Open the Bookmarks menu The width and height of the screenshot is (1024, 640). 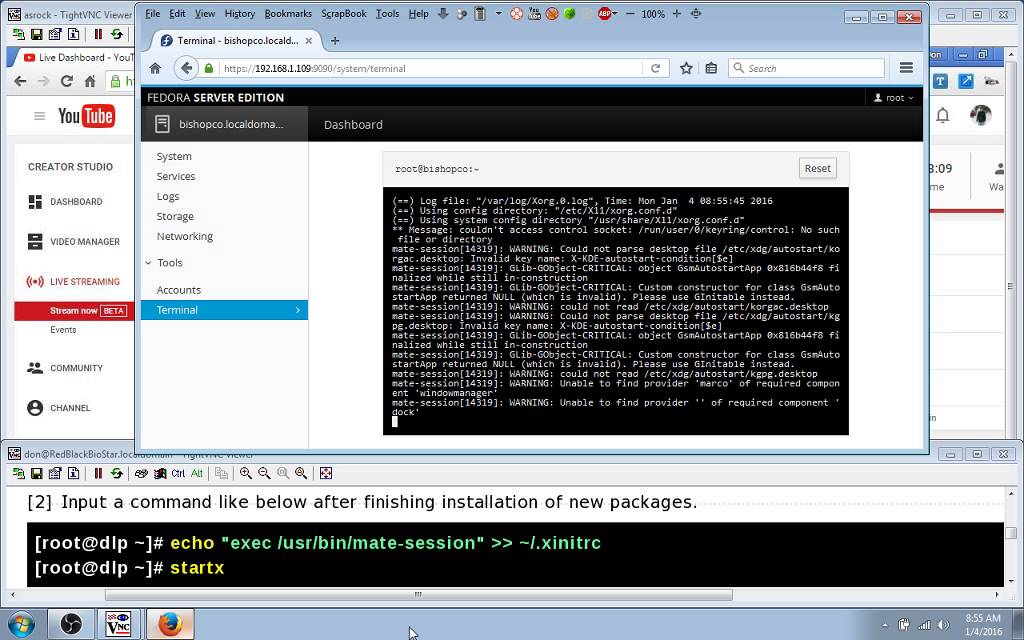pos(288,14)
